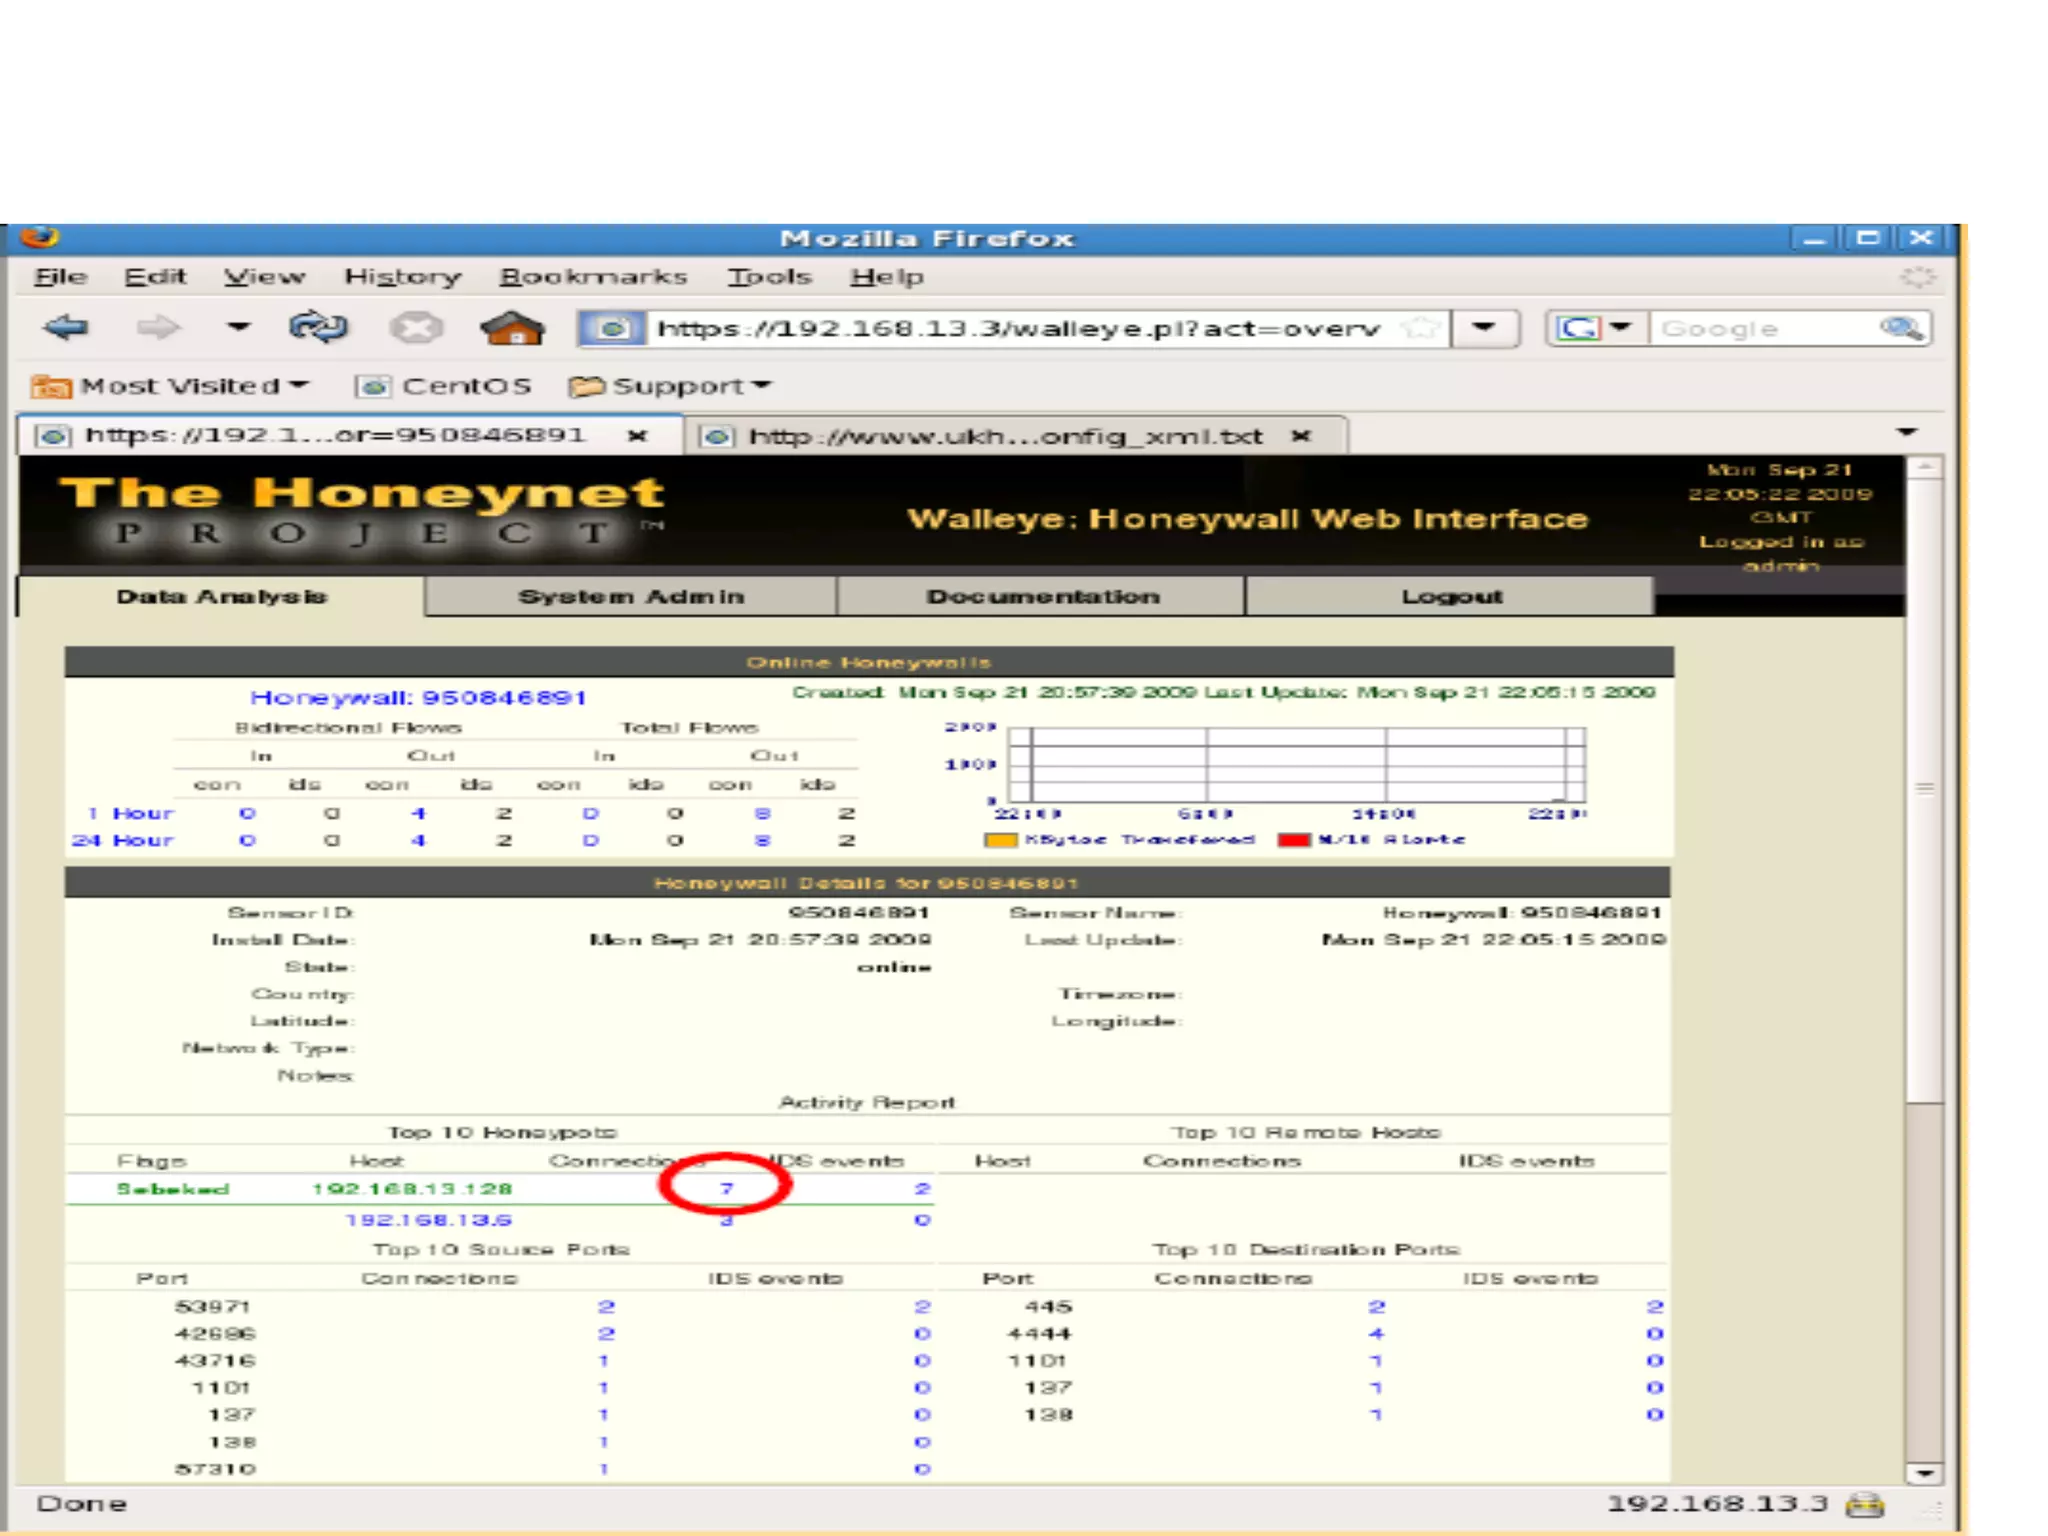Image resolution: width=2048 pixels, height=1536 pixels.
Task: Open the back history dropdown arrow
Action: click(x=238, y=327)
